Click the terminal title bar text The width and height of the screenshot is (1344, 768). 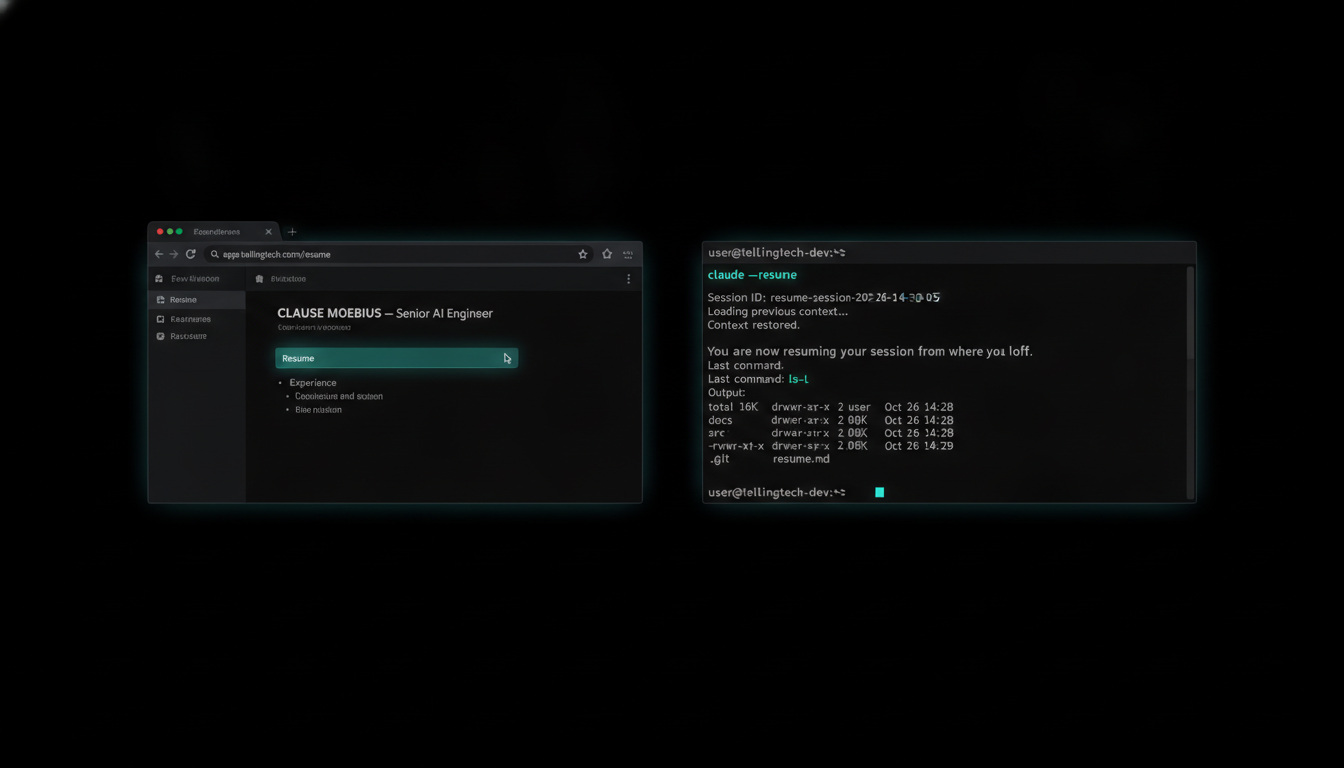[777, 253]
